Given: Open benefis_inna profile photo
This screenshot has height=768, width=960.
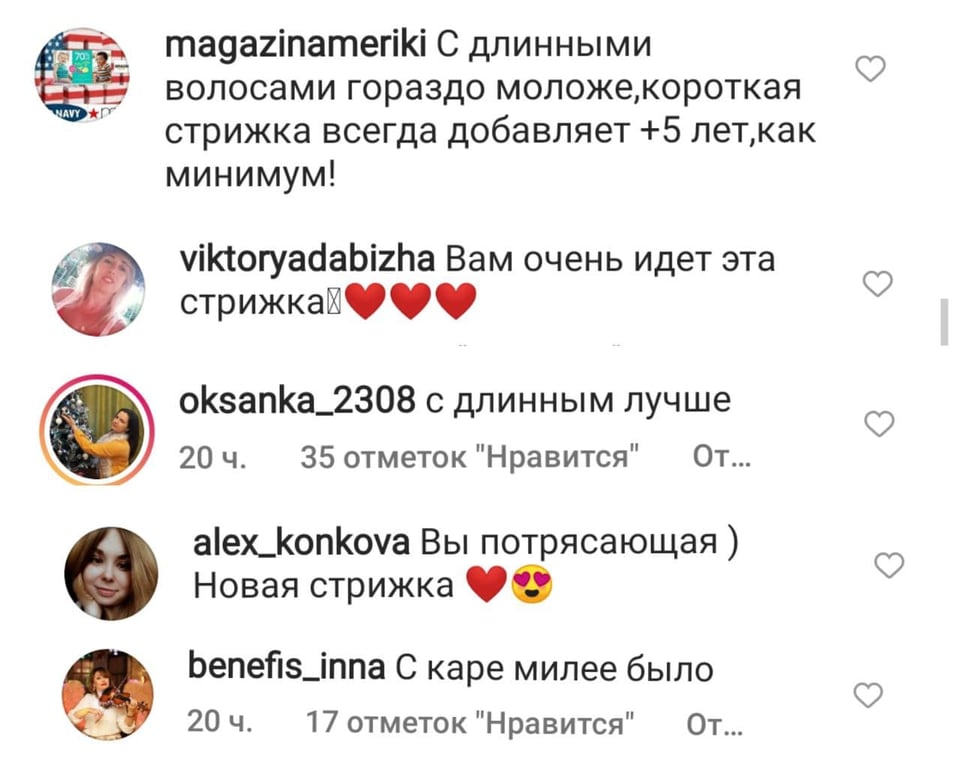Looking at the screenshot, I should (108, 695).
